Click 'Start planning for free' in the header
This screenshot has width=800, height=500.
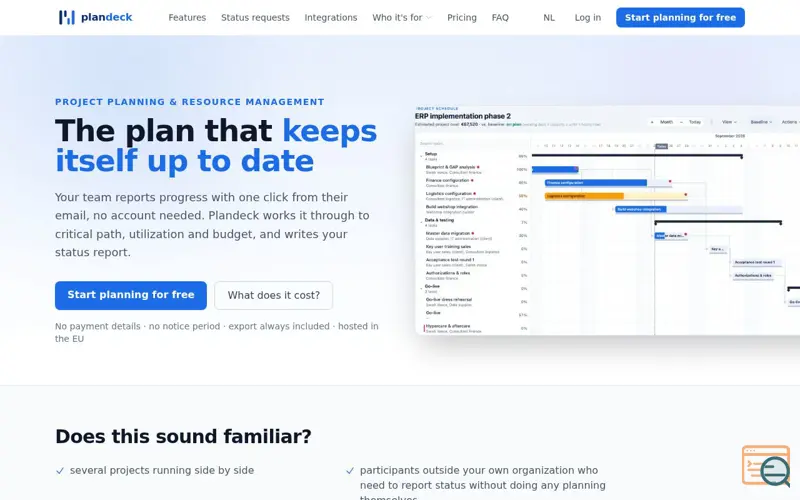coord(680,17)
